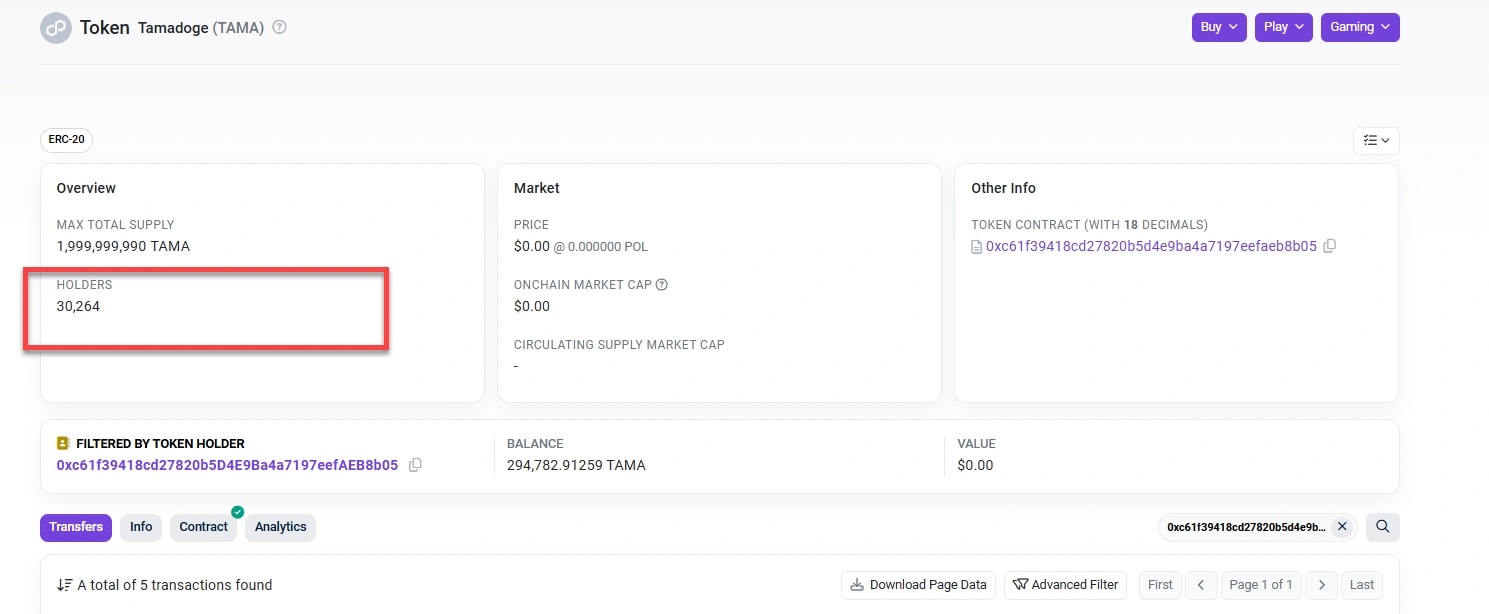The height and width of the screenshot is (614, 1489).
Task: Copy the filtered token holder address
Action: (415, 464)
